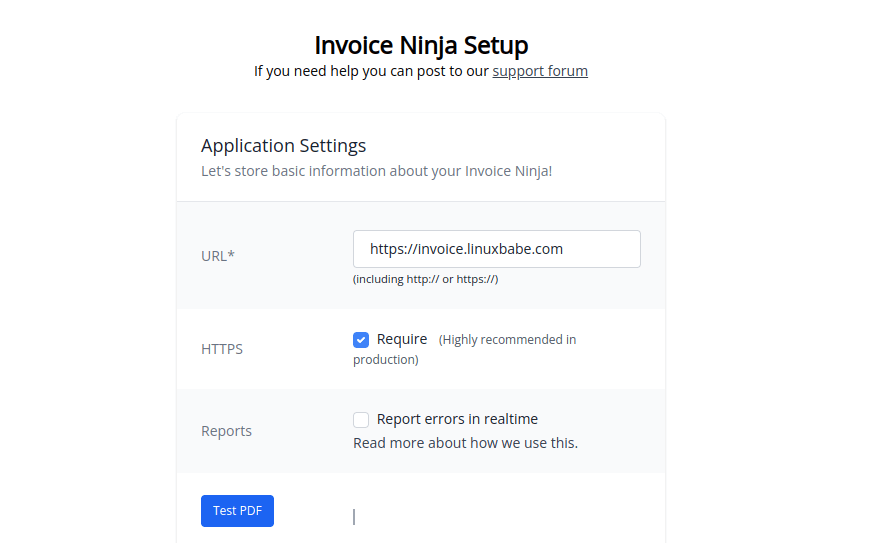This screenshot has width=880, height=543.
Task: Click the 'Reports' row label
Action: (226, 431)
